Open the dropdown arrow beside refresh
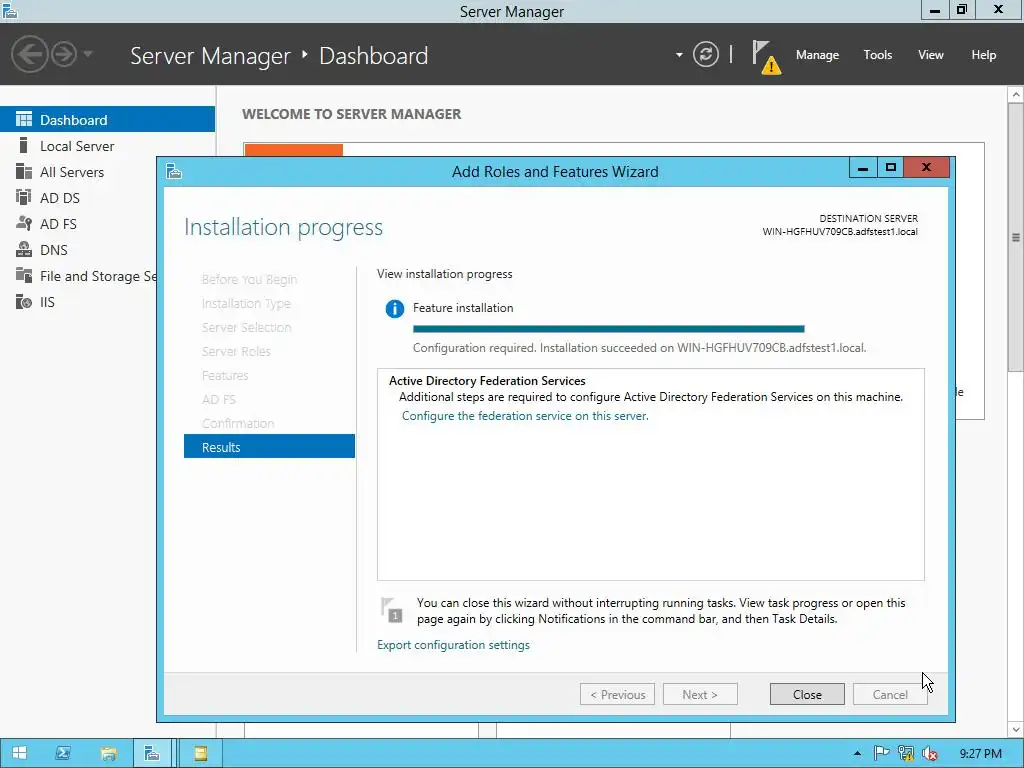Screen dimensions: 1024x768 [x=679, y=55]
